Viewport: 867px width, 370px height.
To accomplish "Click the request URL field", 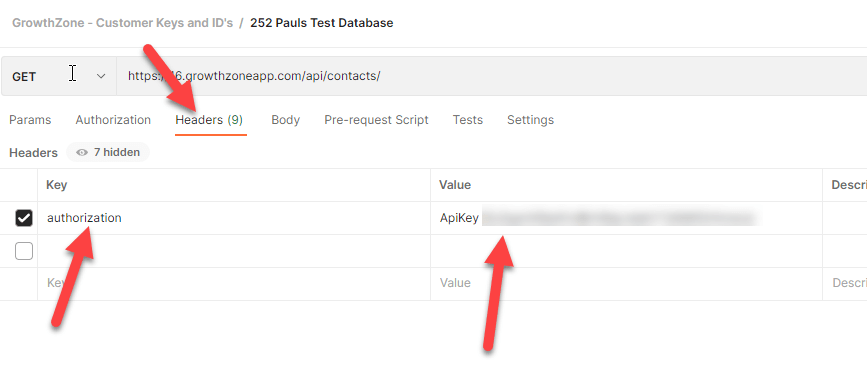I will click(x=492, y=76).
